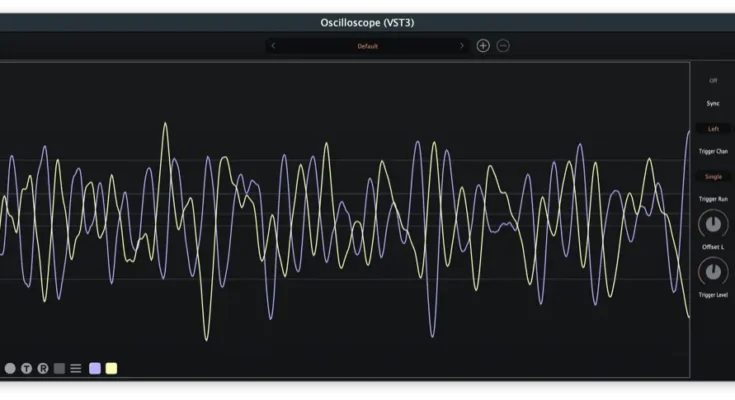735x400 pixels.
Task: Add a preset with the plus icon
Action: click(x=483, y=46)
